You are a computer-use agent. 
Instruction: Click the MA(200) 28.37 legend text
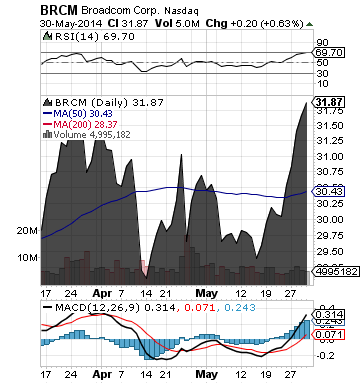[x=85, y=124]
